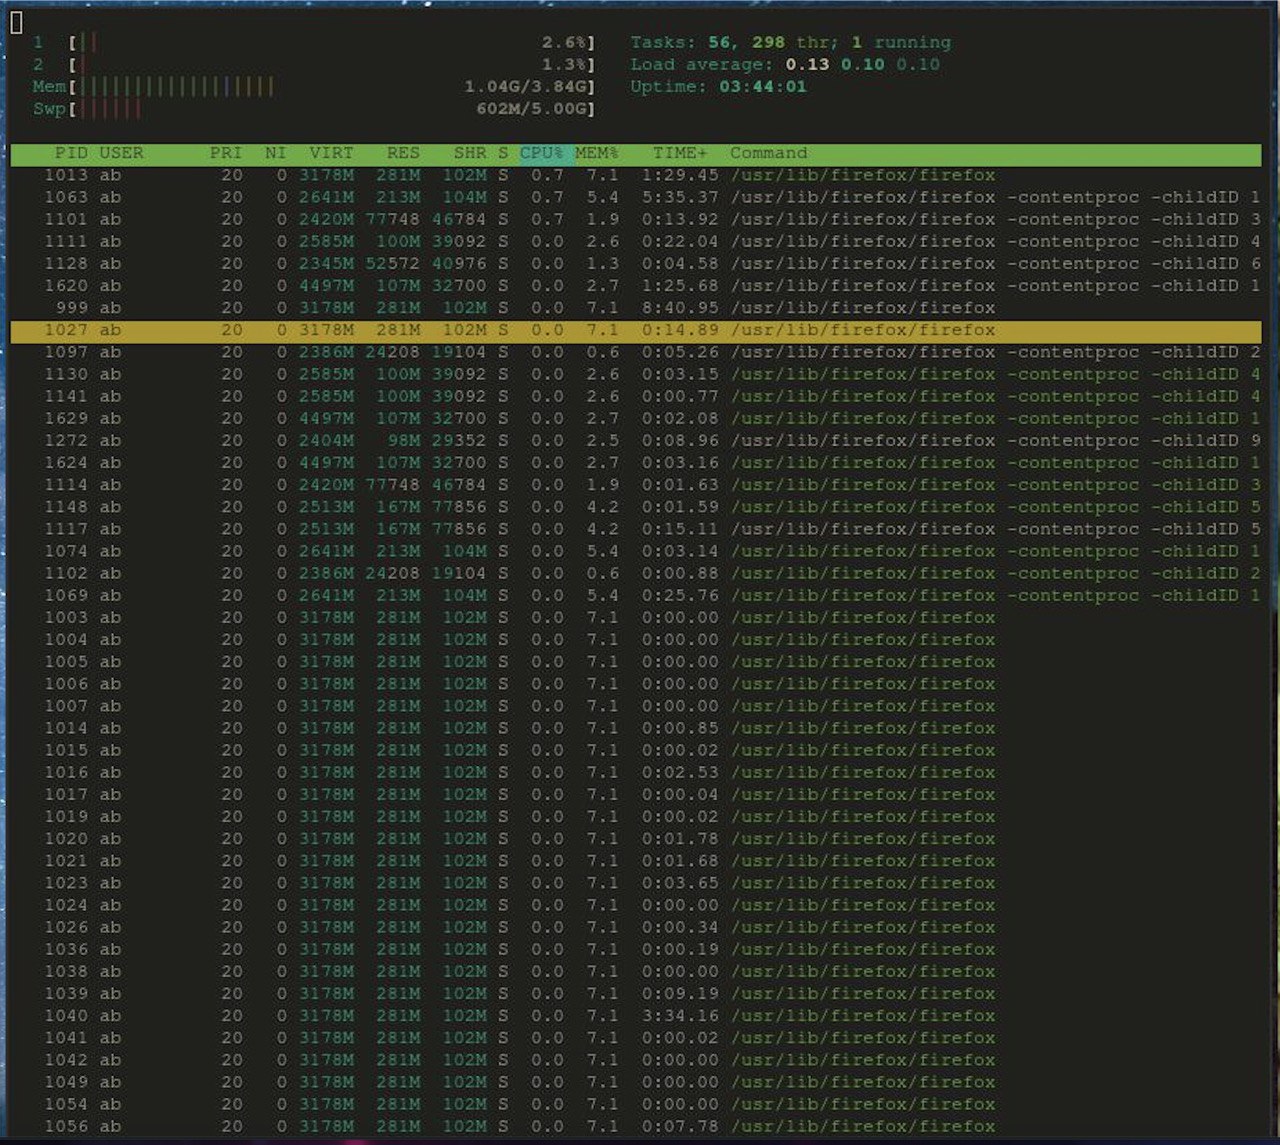Select the thread row with PID 1624
Screen dimensions: 1280x1145
(636, 462)
